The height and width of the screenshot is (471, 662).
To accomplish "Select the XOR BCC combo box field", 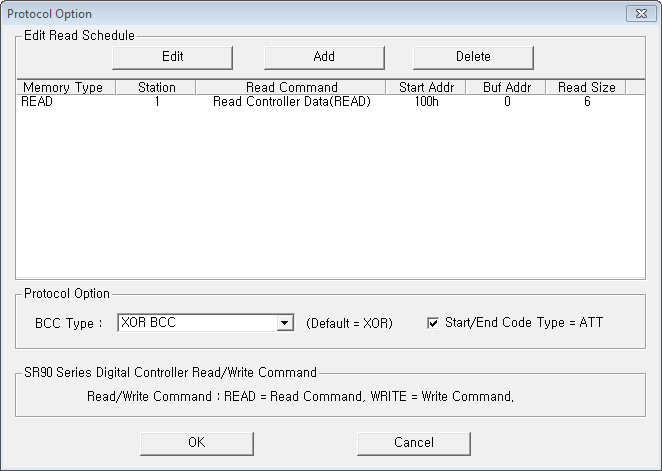I will [206, 323].
